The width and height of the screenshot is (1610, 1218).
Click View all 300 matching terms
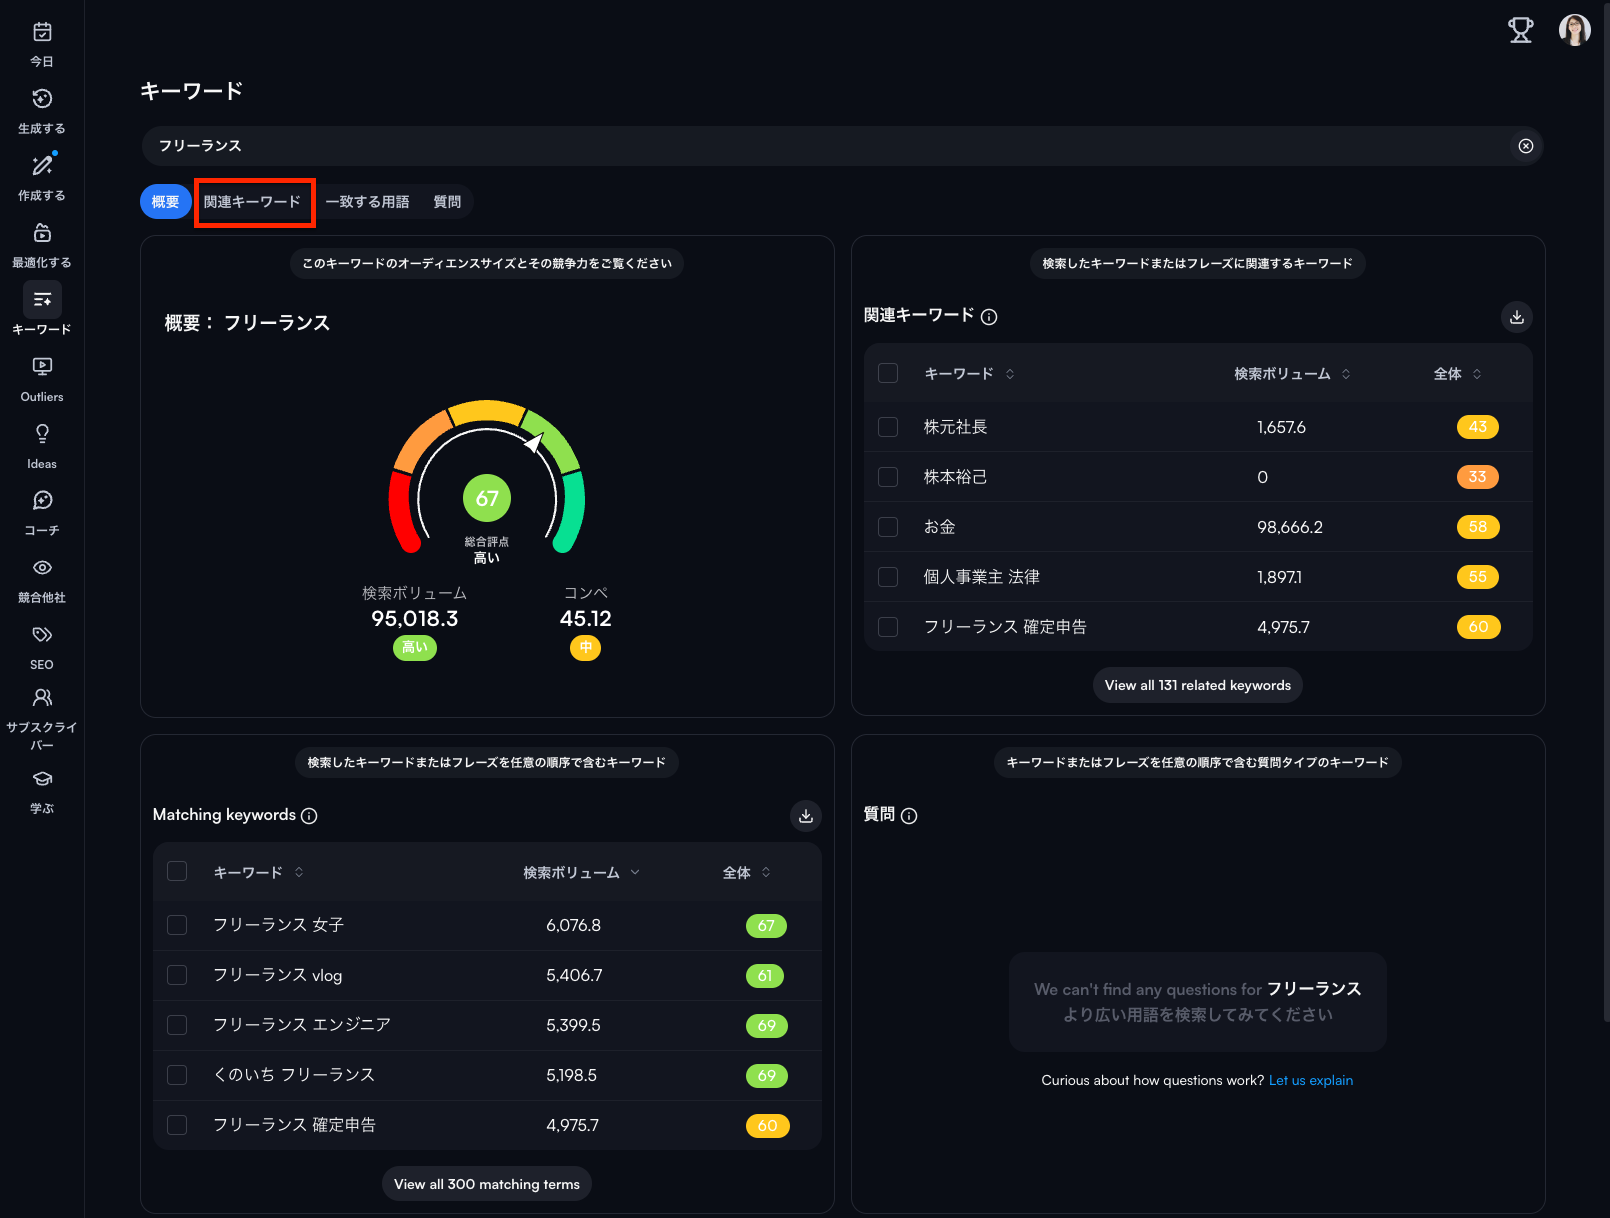487,1184
